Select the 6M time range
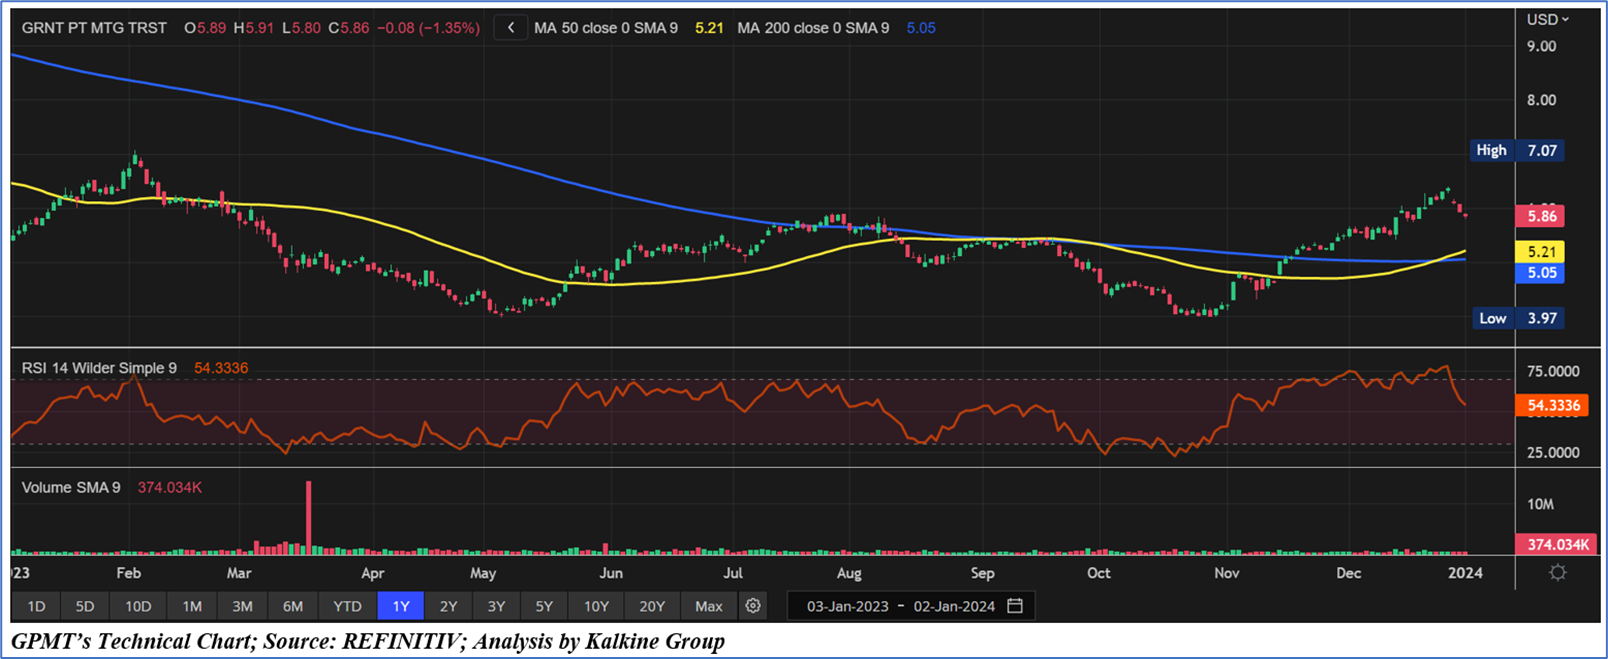 click(293, 606)
